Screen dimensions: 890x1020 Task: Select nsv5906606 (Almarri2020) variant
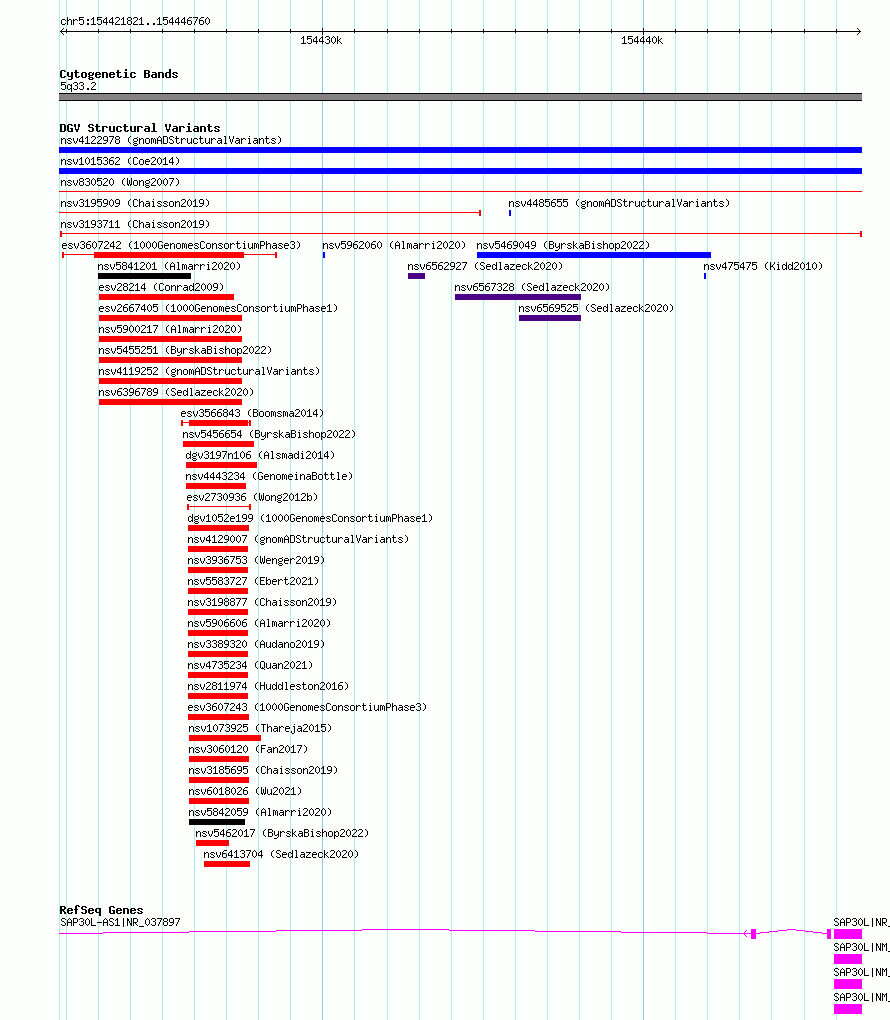pyautogui.click(x=259, y=623)
